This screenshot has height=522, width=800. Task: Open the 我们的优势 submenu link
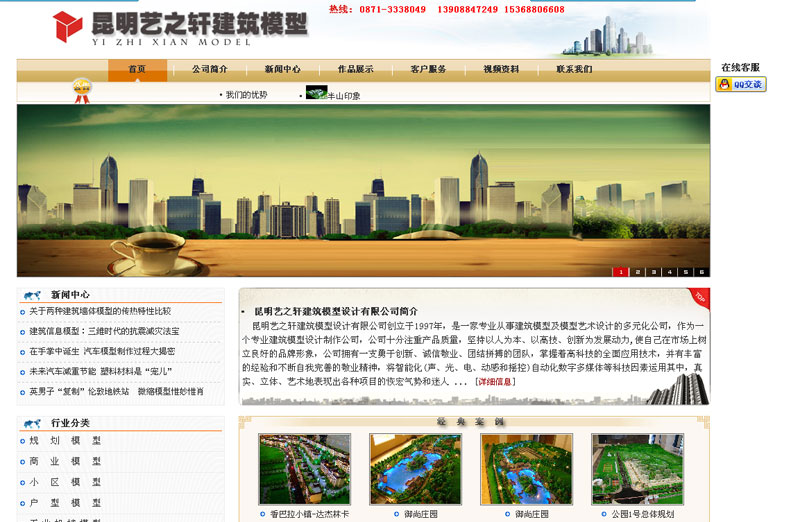point(246,95)
